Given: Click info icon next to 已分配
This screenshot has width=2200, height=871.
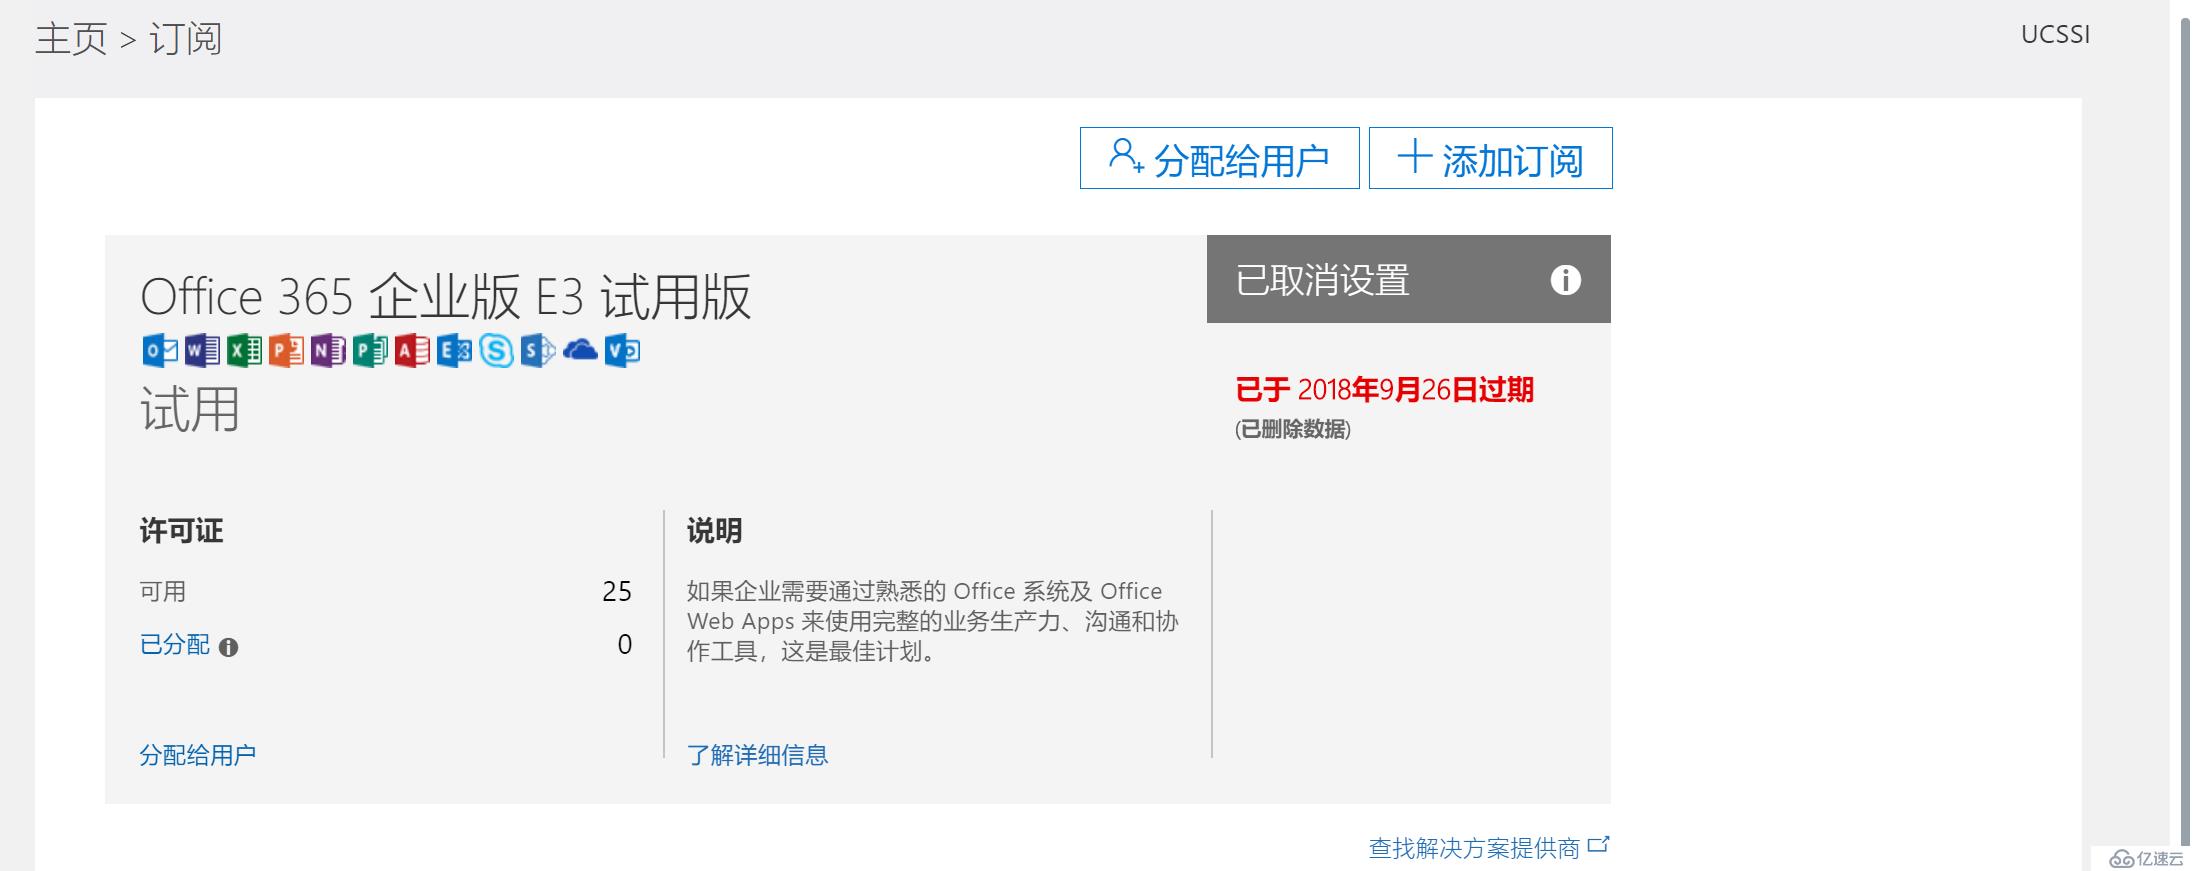Looking at the screenshot, I should point(228,647).
